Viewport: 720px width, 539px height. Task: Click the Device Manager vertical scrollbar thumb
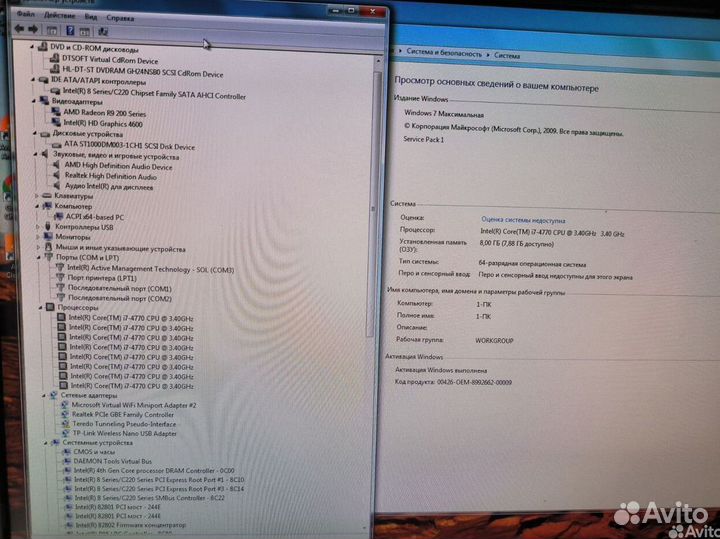click(373, 202)
